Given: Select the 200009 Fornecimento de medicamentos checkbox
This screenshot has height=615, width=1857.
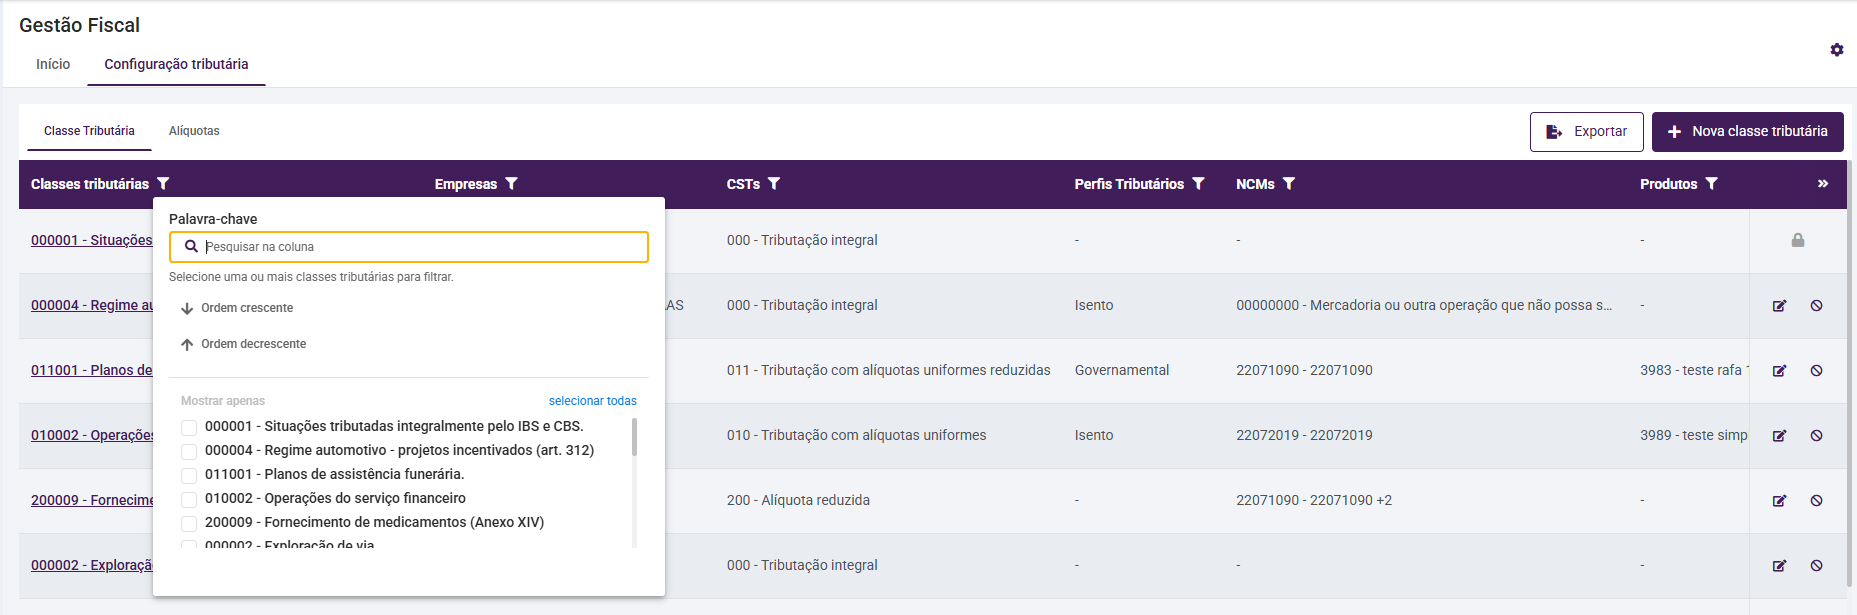Looking at the screenshot, I should pyautogui.click(x=189, y=523).
